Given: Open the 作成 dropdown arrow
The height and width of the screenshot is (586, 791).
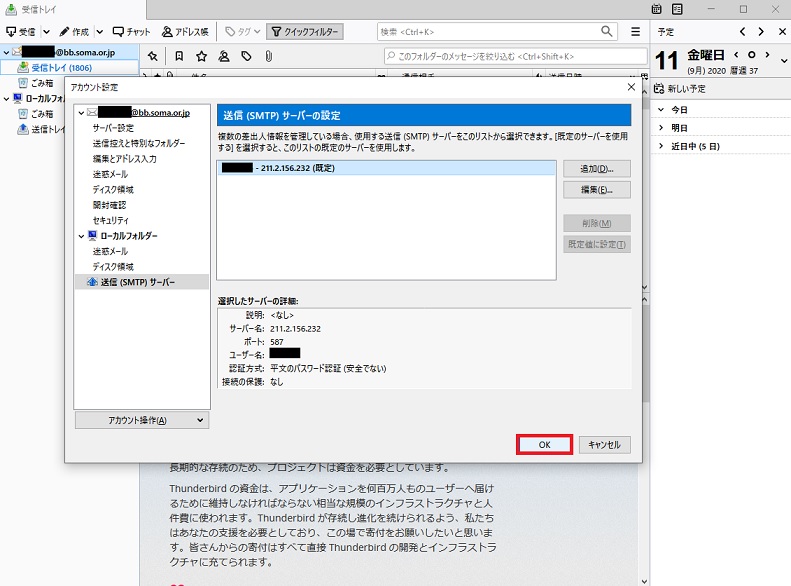Looking at the screenshot, I should tap(100, 32).
